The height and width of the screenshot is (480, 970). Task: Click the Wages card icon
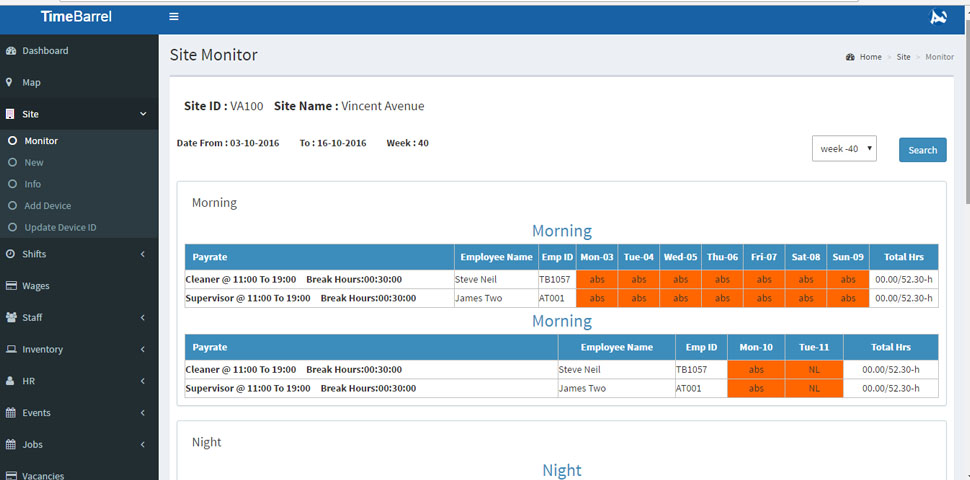click(11, 286)
